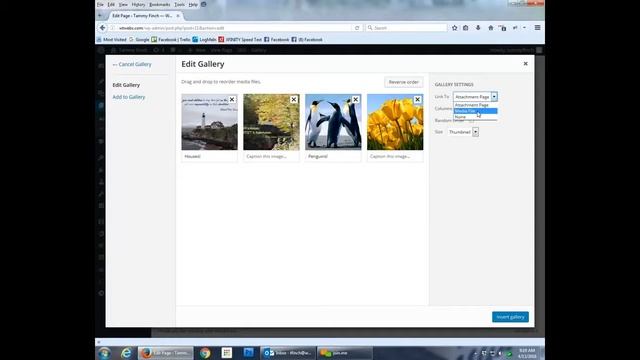Click the taskbar clock showing the date
Viewport: 640px width, 360px height.
click(x=527, y=353)
